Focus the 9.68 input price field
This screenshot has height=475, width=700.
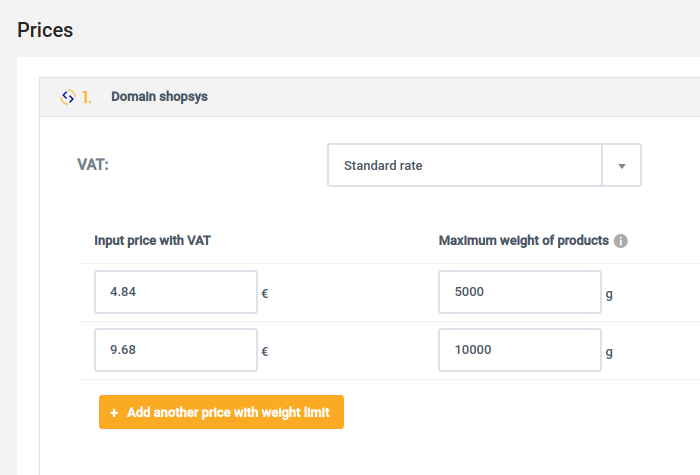tap(176, 350)
